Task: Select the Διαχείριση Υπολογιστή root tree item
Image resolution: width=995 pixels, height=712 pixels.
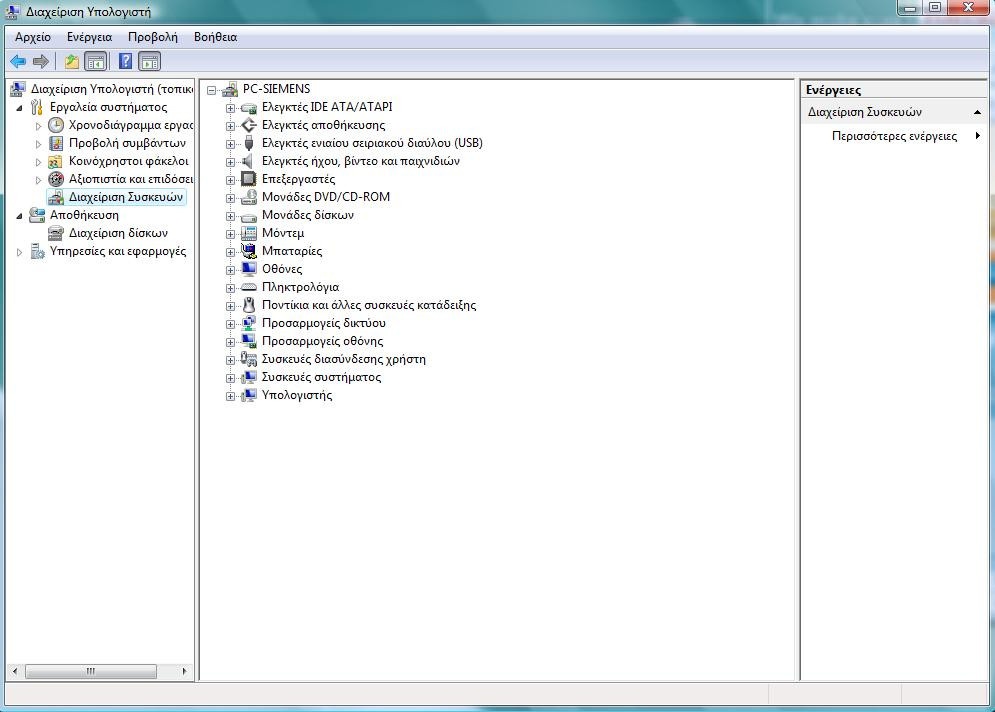Action: tap(112, 89)
